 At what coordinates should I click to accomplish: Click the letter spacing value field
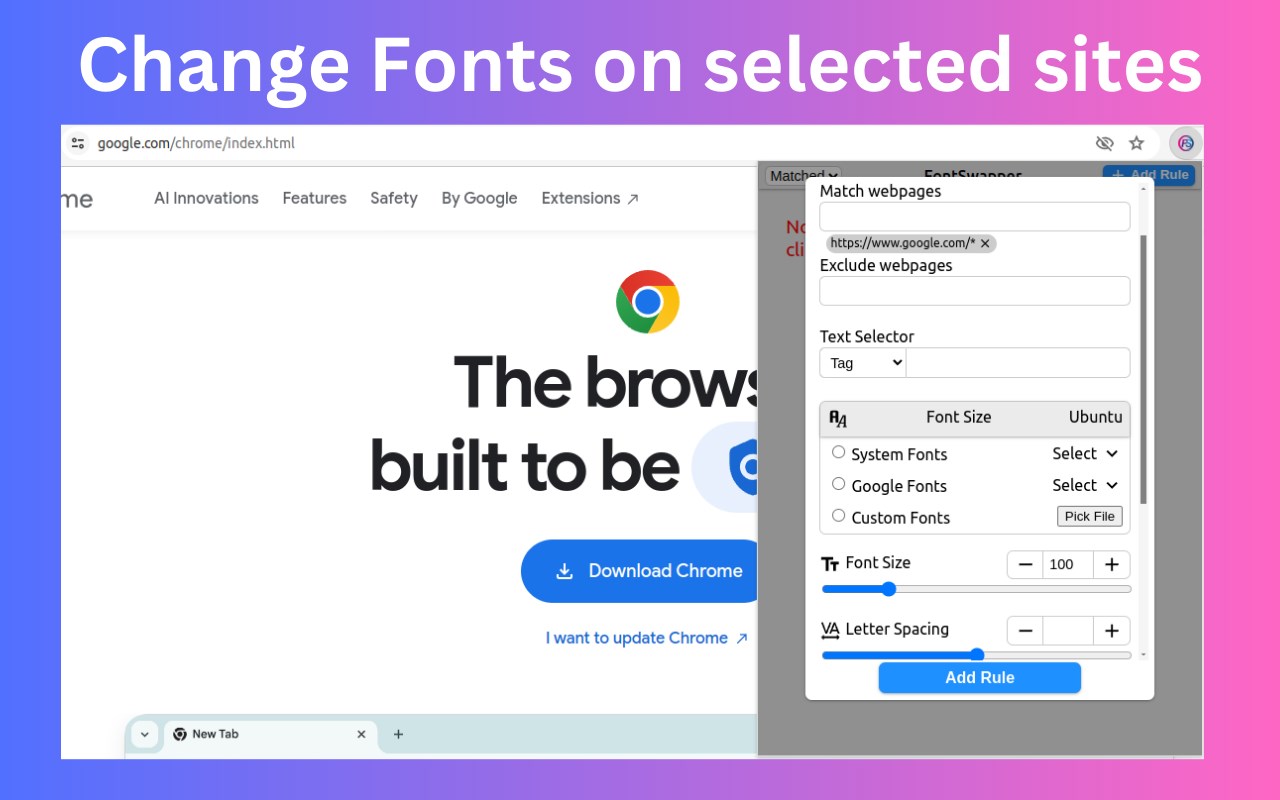click(1068, 631)
